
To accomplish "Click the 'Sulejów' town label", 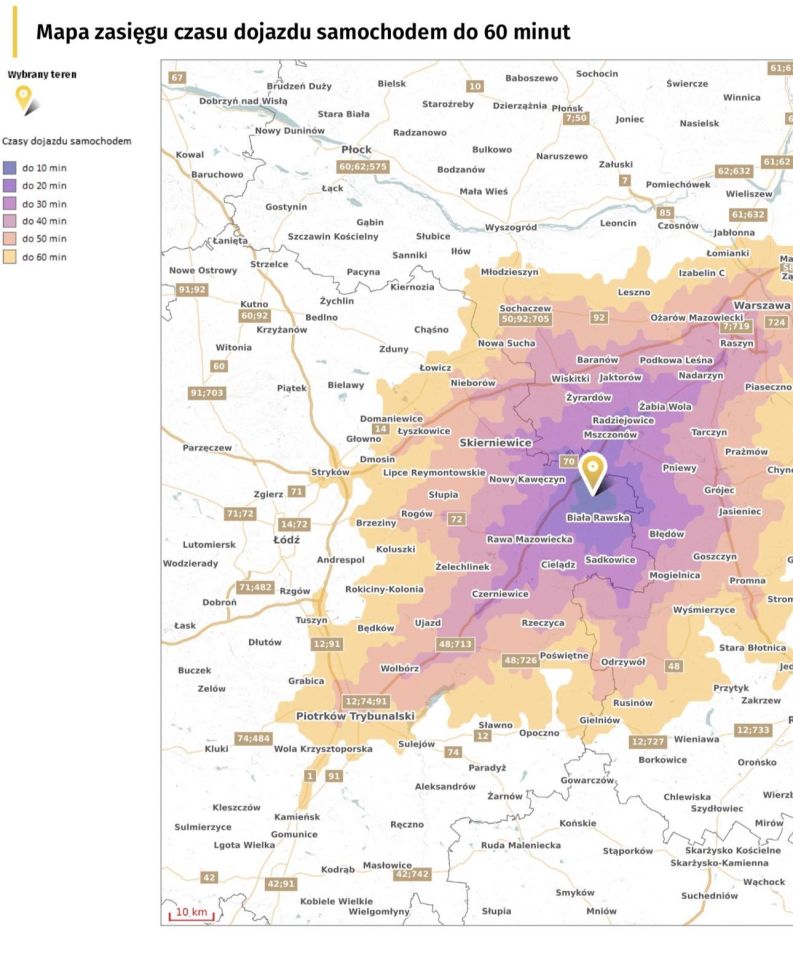I will 416,744.
